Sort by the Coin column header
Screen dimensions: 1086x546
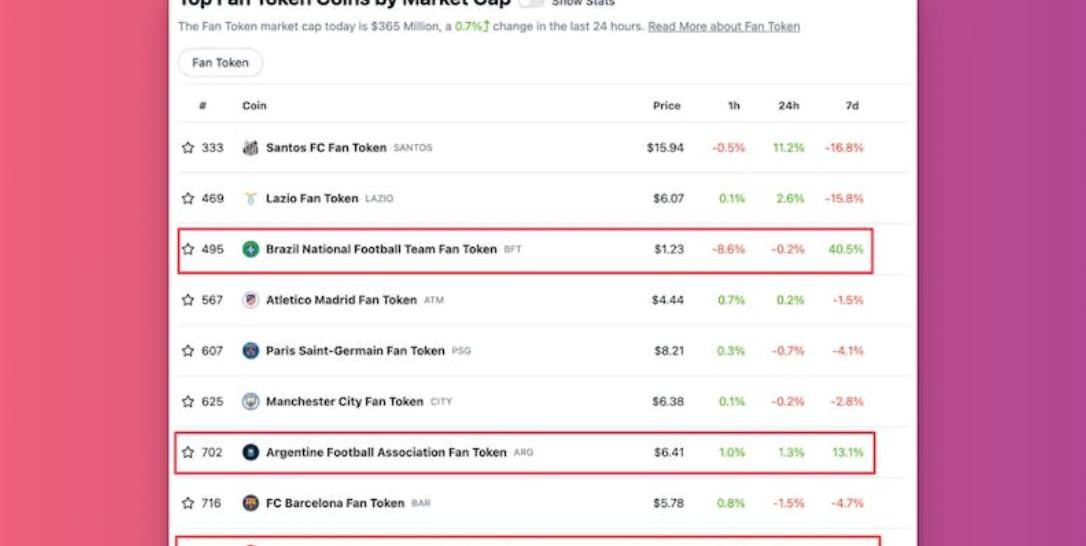(254, 106)
